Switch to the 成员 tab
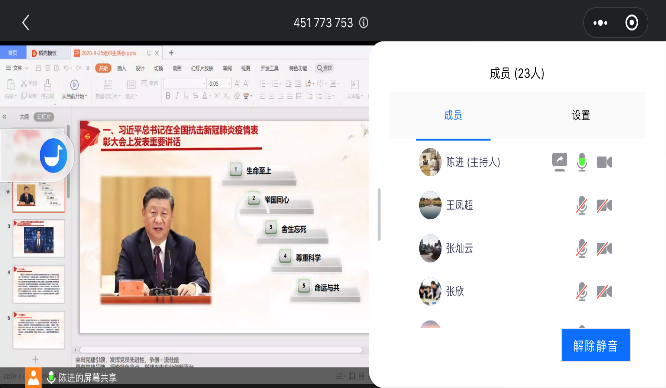This screenshot has height=388, width=666. (453, 115)
